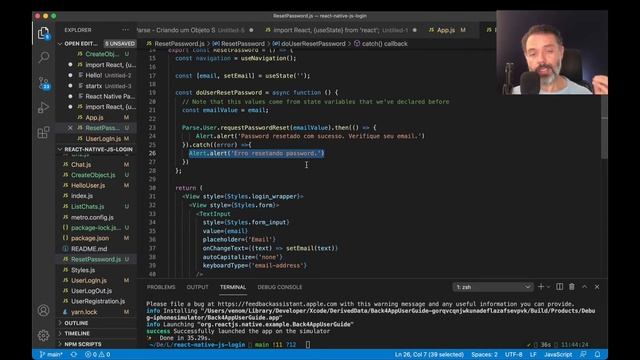
Task: Open the Run and Debug view
Action: click(x=43, y=108)
